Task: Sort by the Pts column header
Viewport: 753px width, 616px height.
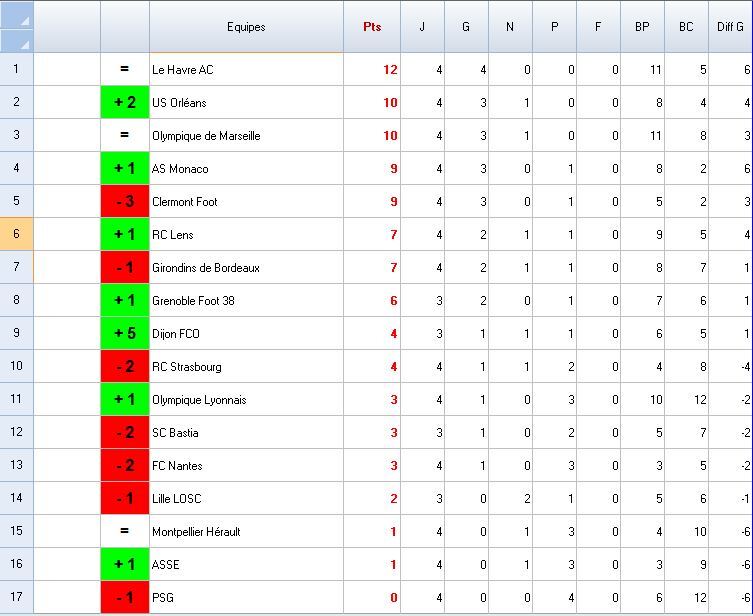Action: coord(372,27)
